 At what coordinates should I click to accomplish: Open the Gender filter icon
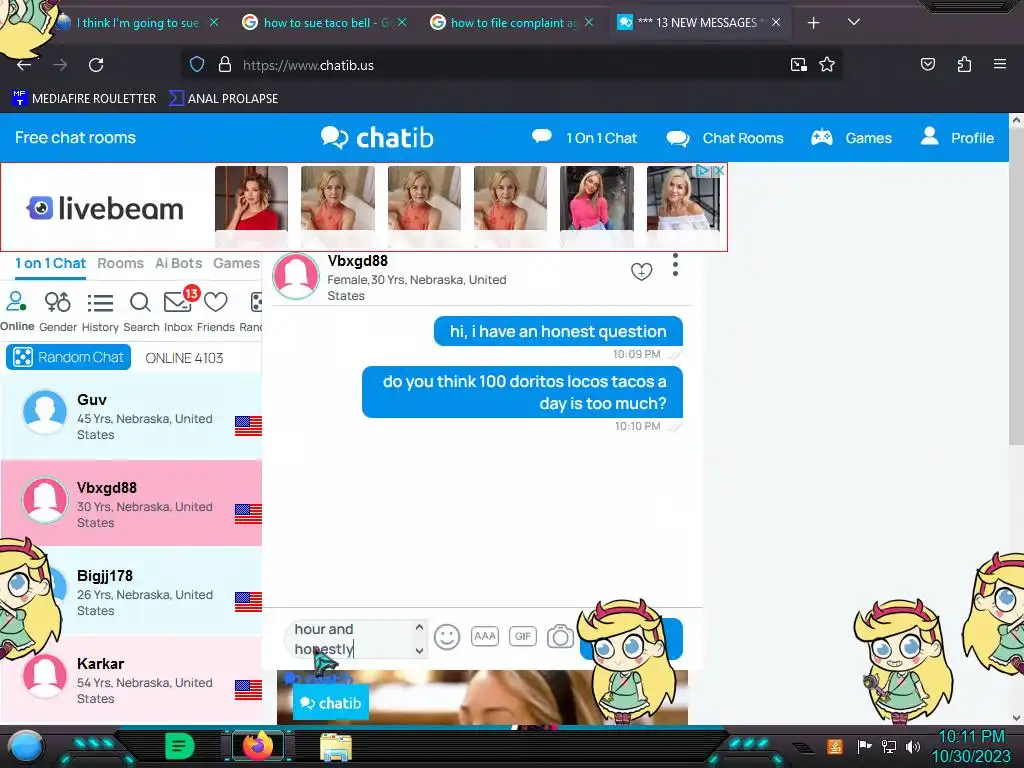pos(57,312)
